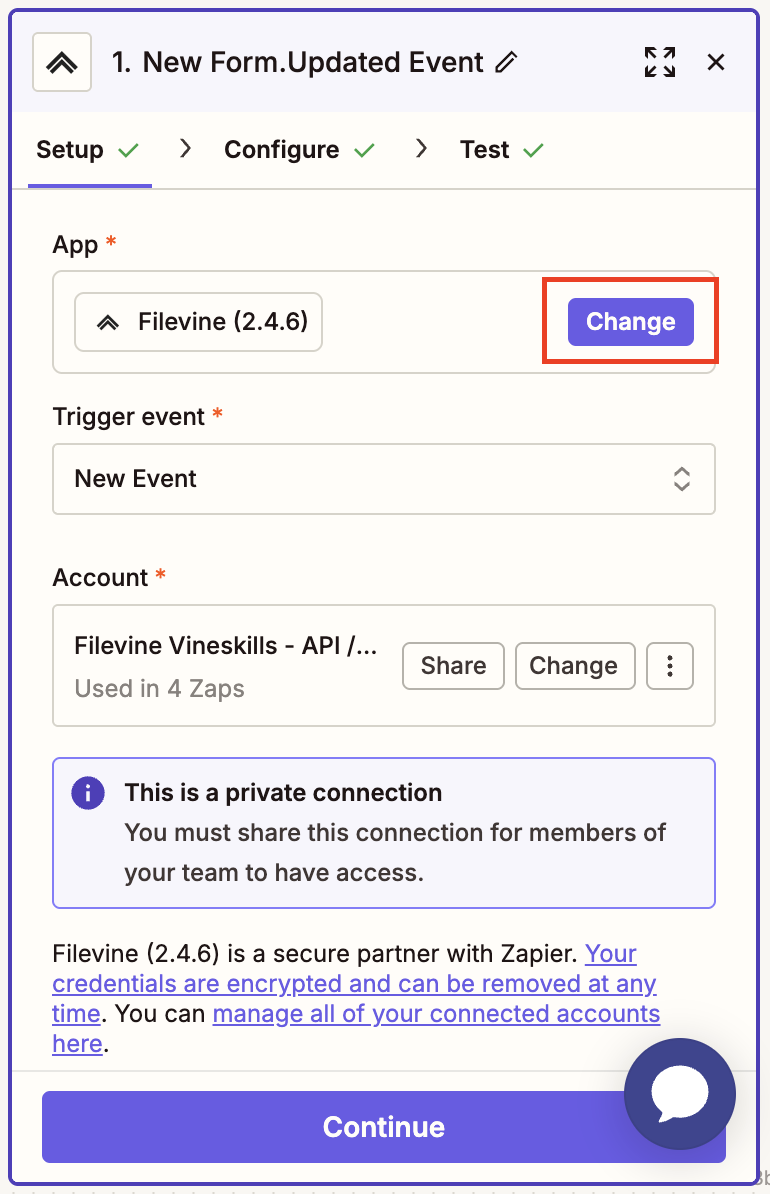Screen dimensions: 770x1194
Task: Click the Filevine (2.4.6) app chip
Action: [199, 322]
